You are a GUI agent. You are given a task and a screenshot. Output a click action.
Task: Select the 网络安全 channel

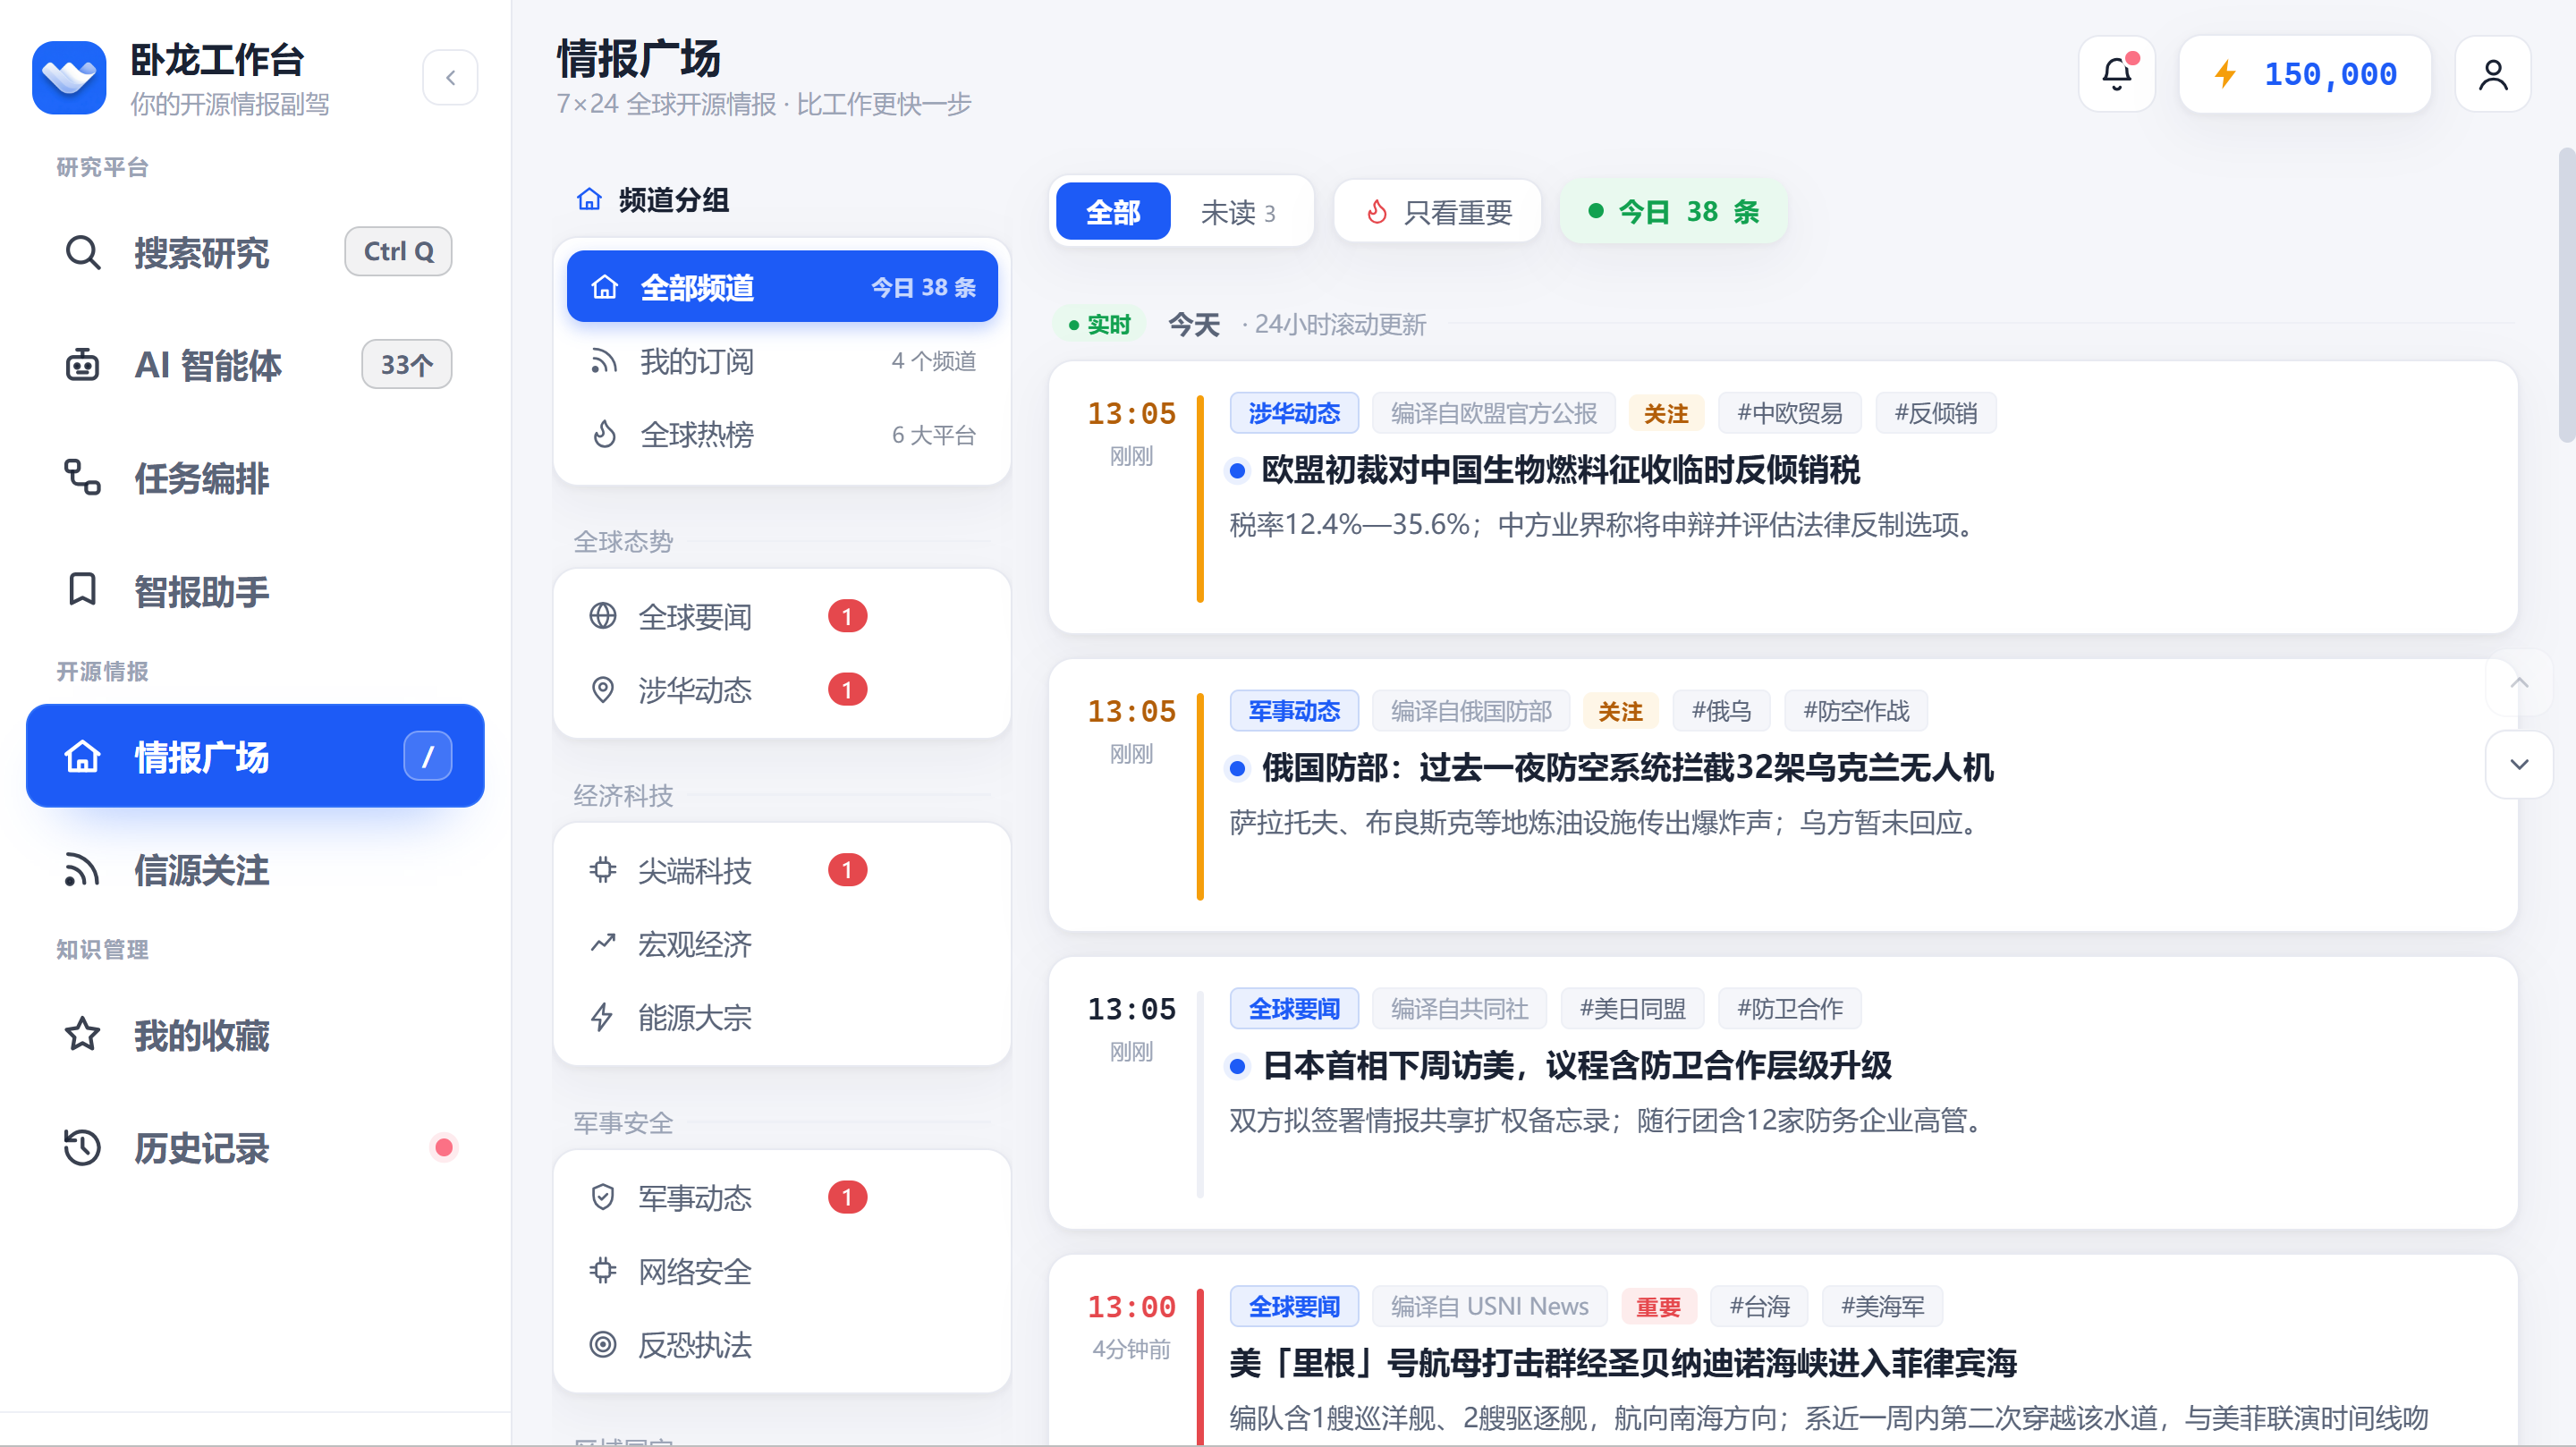pyautogui.click(x=782, y=1271)
